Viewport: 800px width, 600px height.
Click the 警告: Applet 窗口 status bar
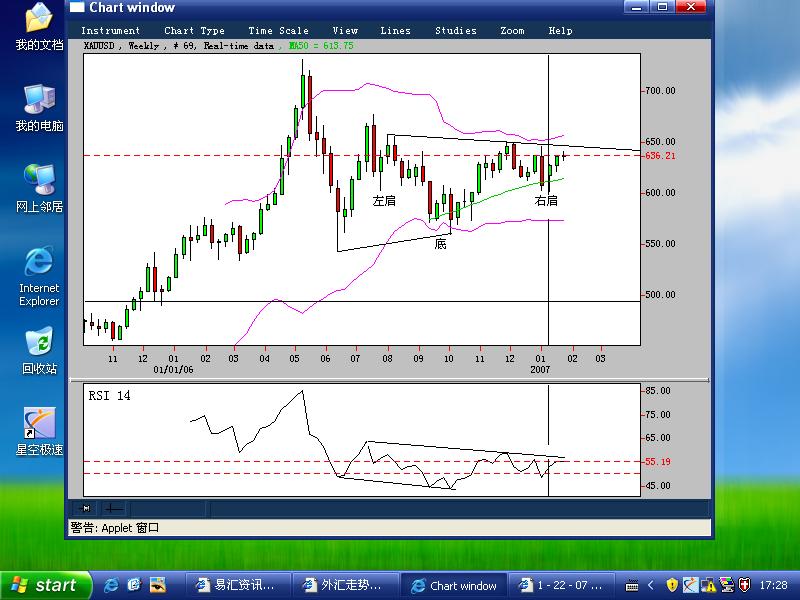(389, 528)
